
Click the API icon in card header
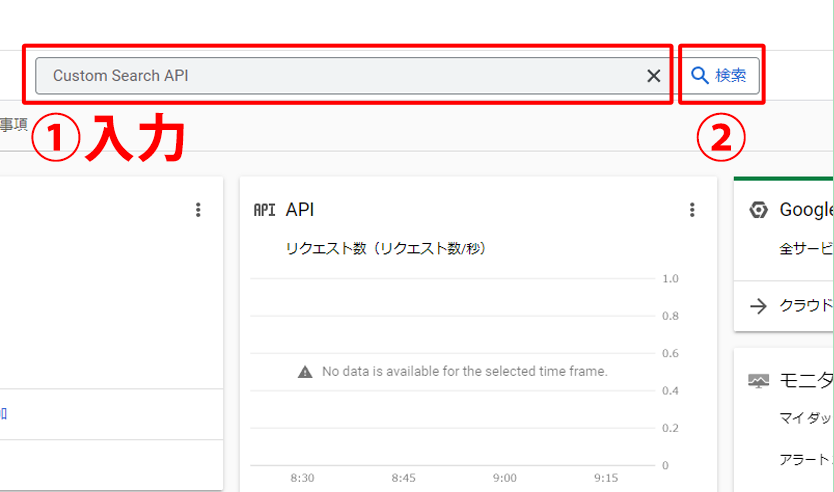264,210
